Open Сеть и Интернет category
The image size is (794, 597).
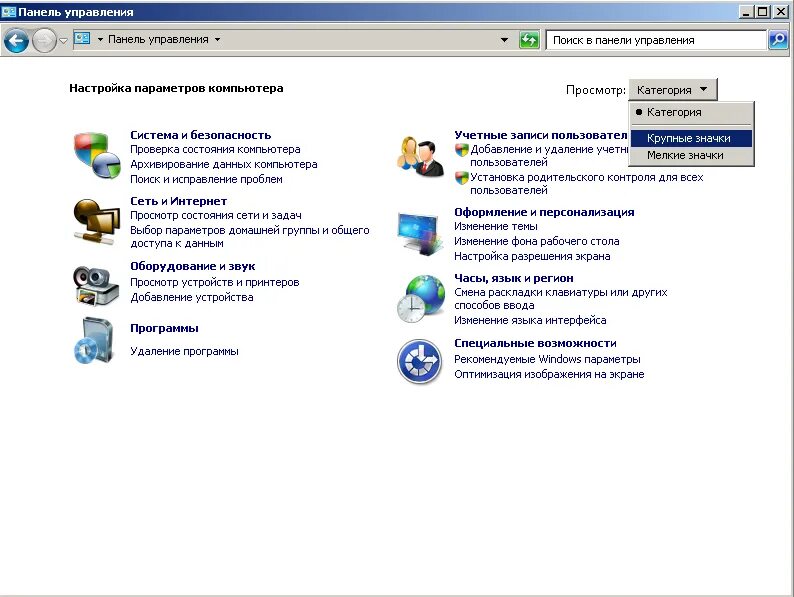coord(178,201)
